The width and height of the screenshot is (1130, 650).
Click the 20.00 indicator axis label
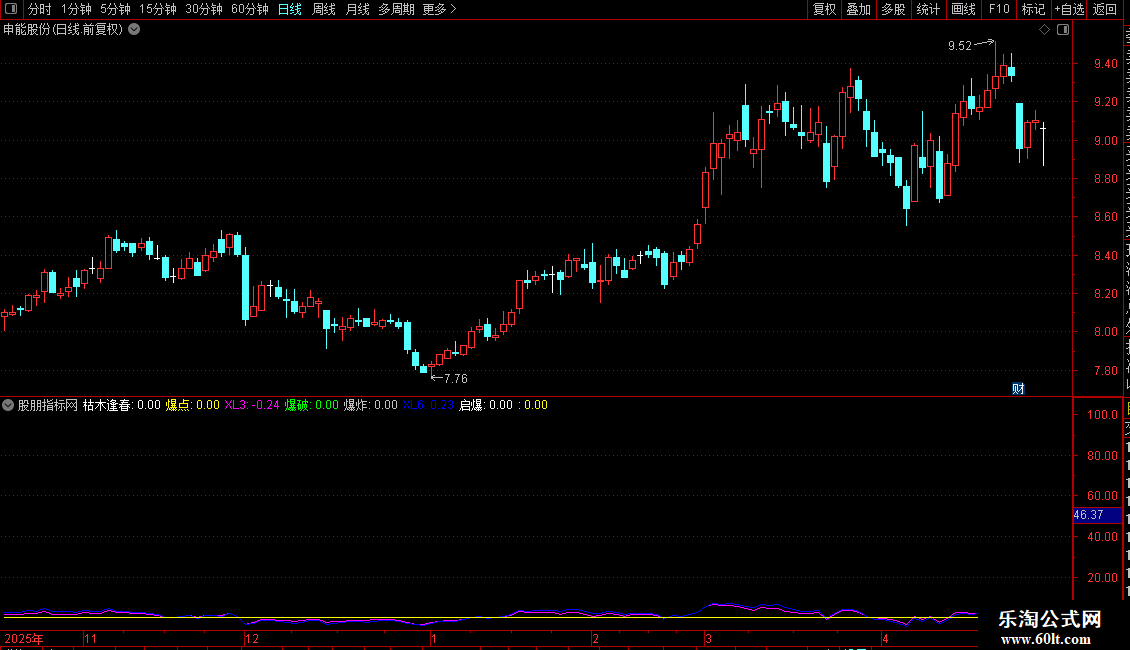(x=1103, y=578)
